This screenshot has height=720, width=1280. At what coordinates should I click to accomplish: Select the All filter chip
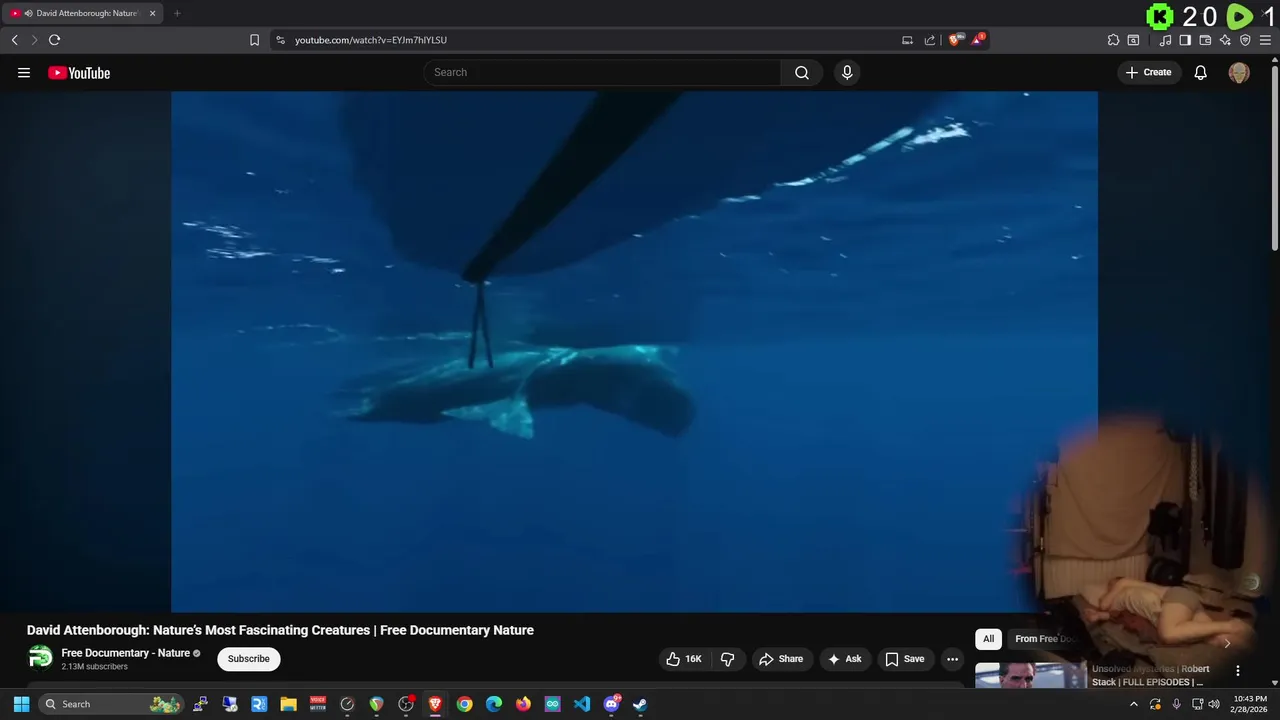tap(988, 639)
